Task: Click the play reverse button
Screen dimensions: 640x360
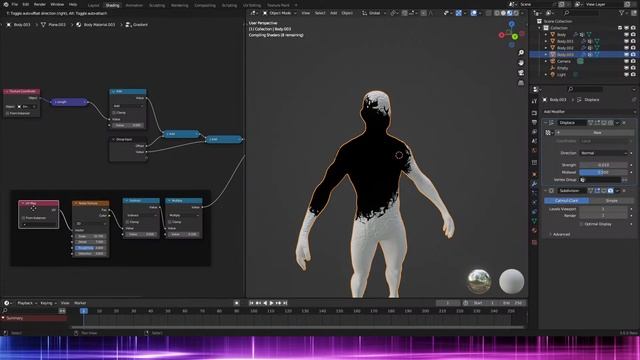Action: coord(265,303)
